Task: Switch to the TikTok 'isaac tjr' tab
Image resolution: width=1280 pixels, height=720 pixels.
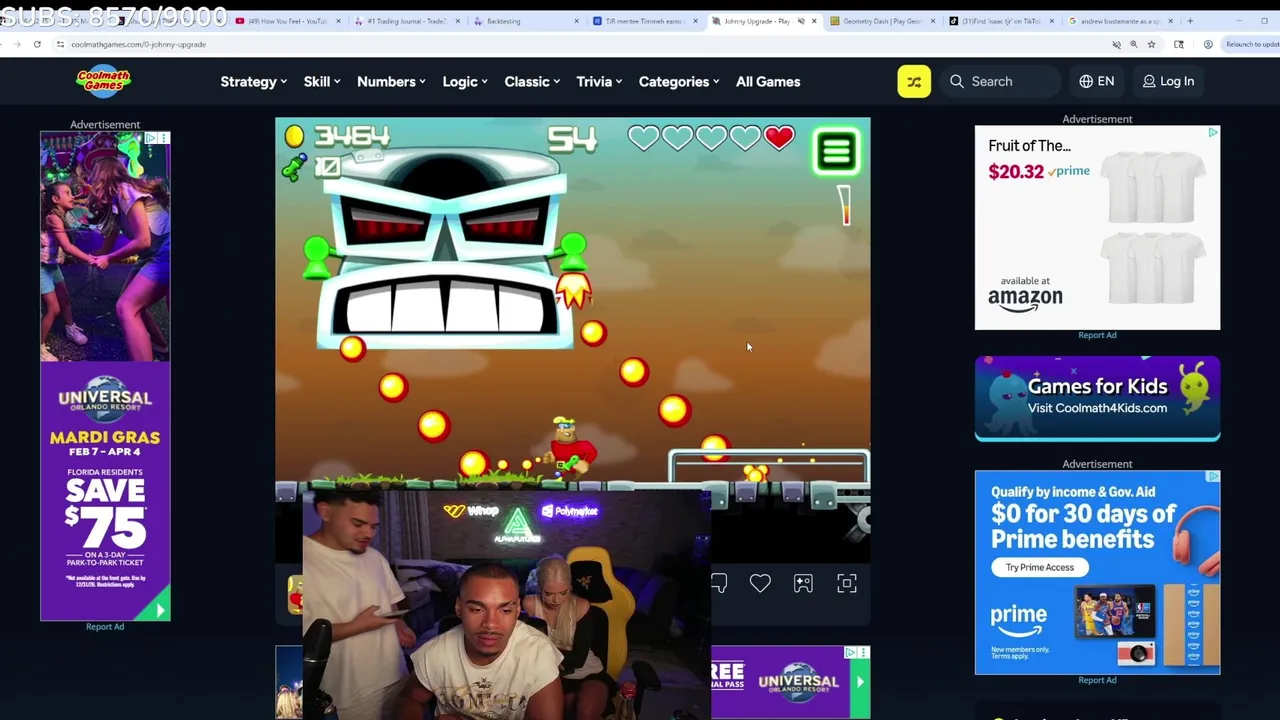Action: [x=1001, y=21]
